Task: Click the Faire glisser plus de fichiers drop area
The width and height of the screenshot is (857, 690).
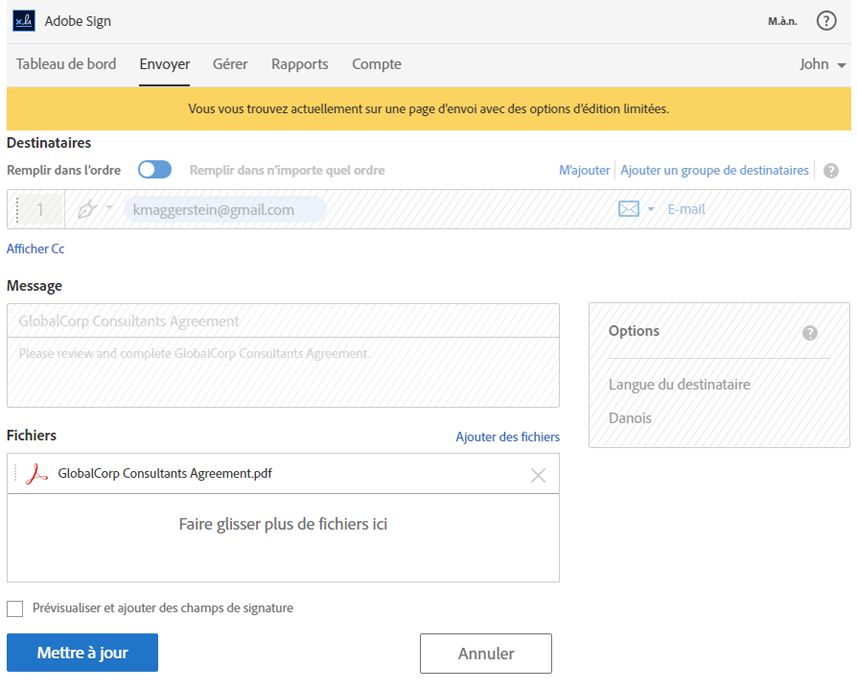Action: pos(283,538)
